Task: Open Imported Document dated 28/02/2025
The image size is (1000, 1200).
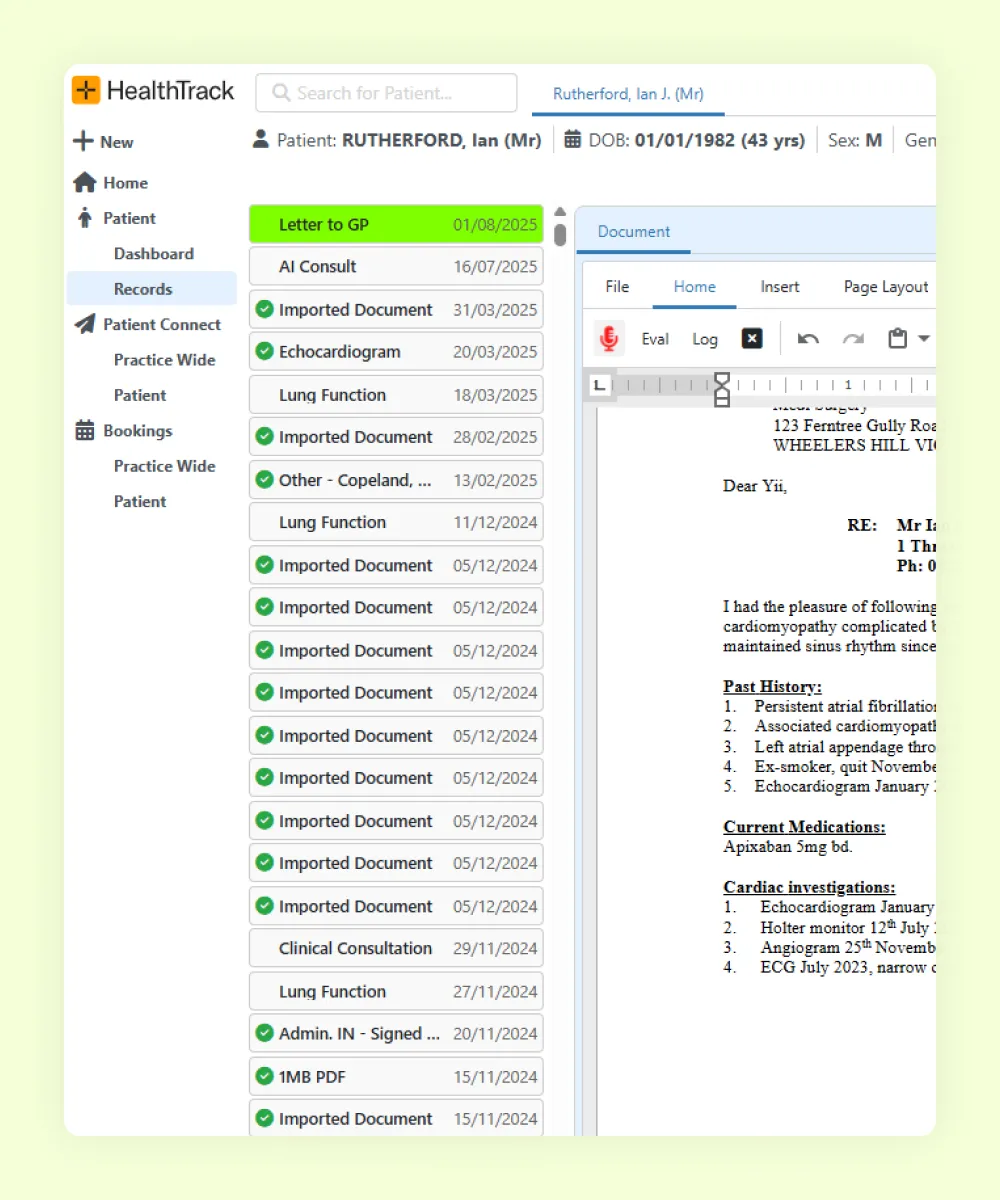Action: [396, 437]
